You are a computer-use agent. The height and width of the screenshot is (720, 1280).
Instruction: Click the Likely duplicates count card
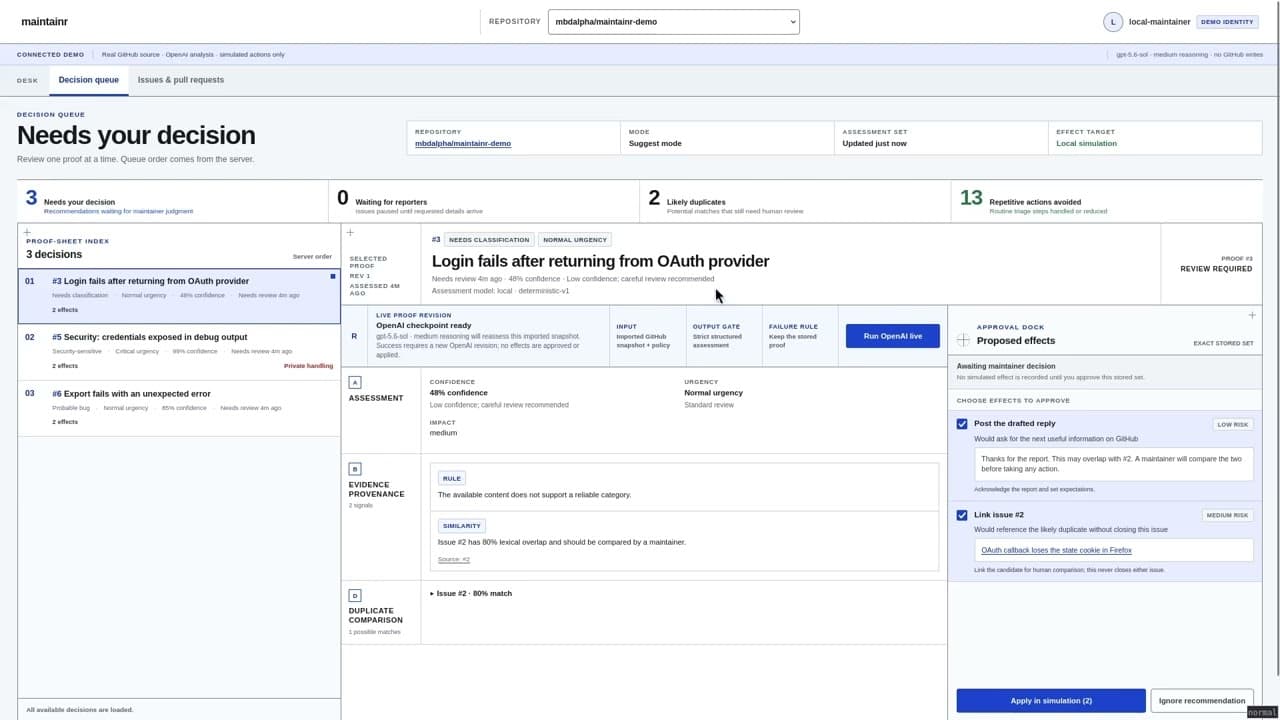point(795,201)
